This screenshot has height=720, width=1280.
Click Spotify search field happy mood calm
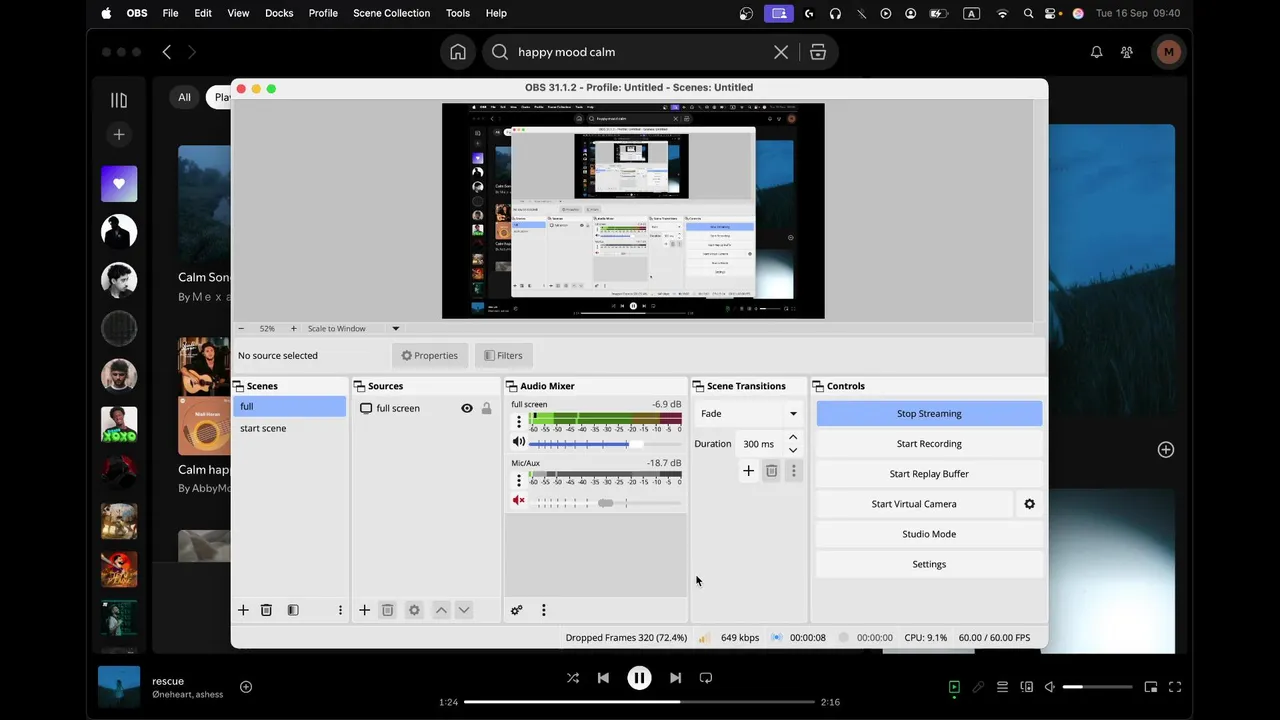pyautogui.click(x=640, y=52)
